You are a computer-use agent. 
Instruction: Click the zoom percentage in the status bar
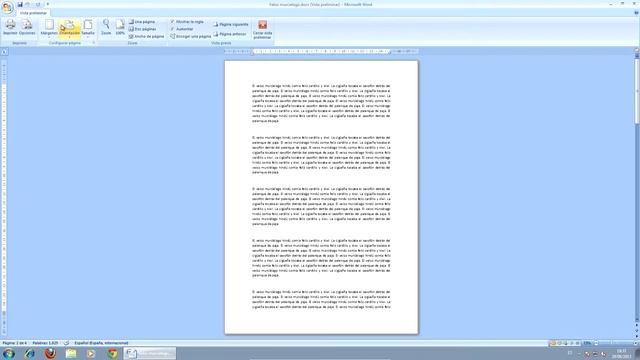tap(587, 343)
